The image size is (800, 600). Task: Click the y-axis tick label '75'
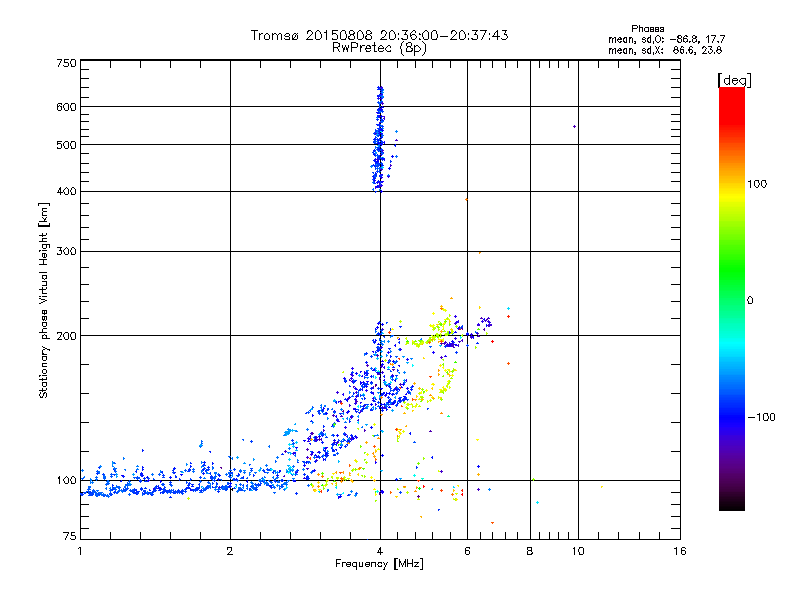pos(70,536)
